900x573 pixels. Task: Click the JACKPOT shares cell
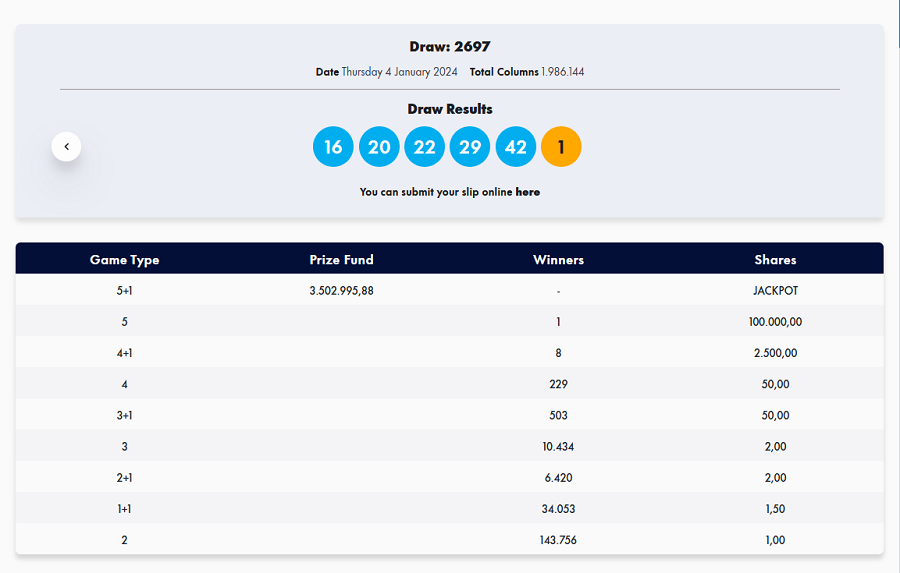775,291
